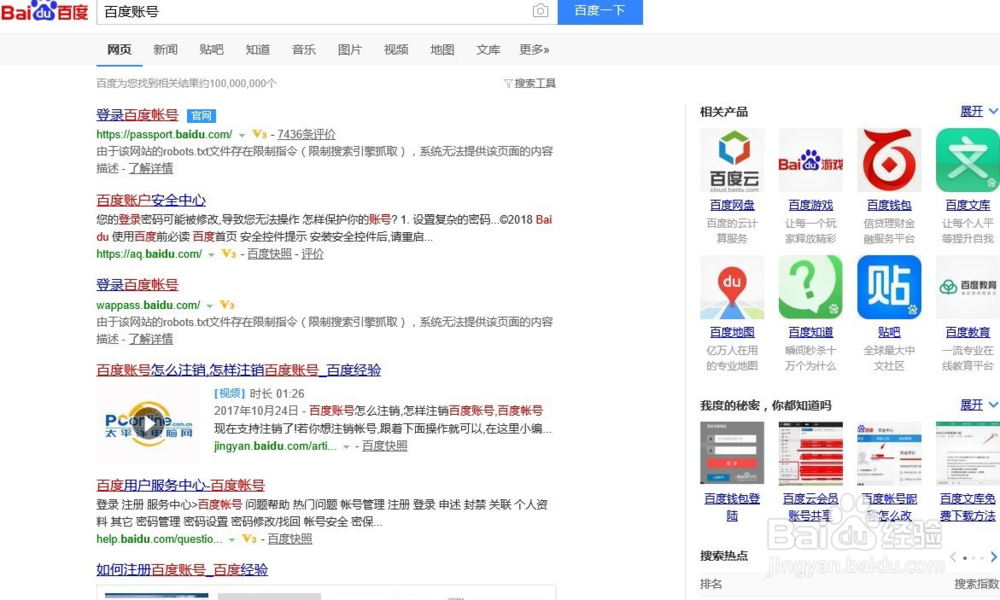Open the 百度游戏 text link

[810, 205]
